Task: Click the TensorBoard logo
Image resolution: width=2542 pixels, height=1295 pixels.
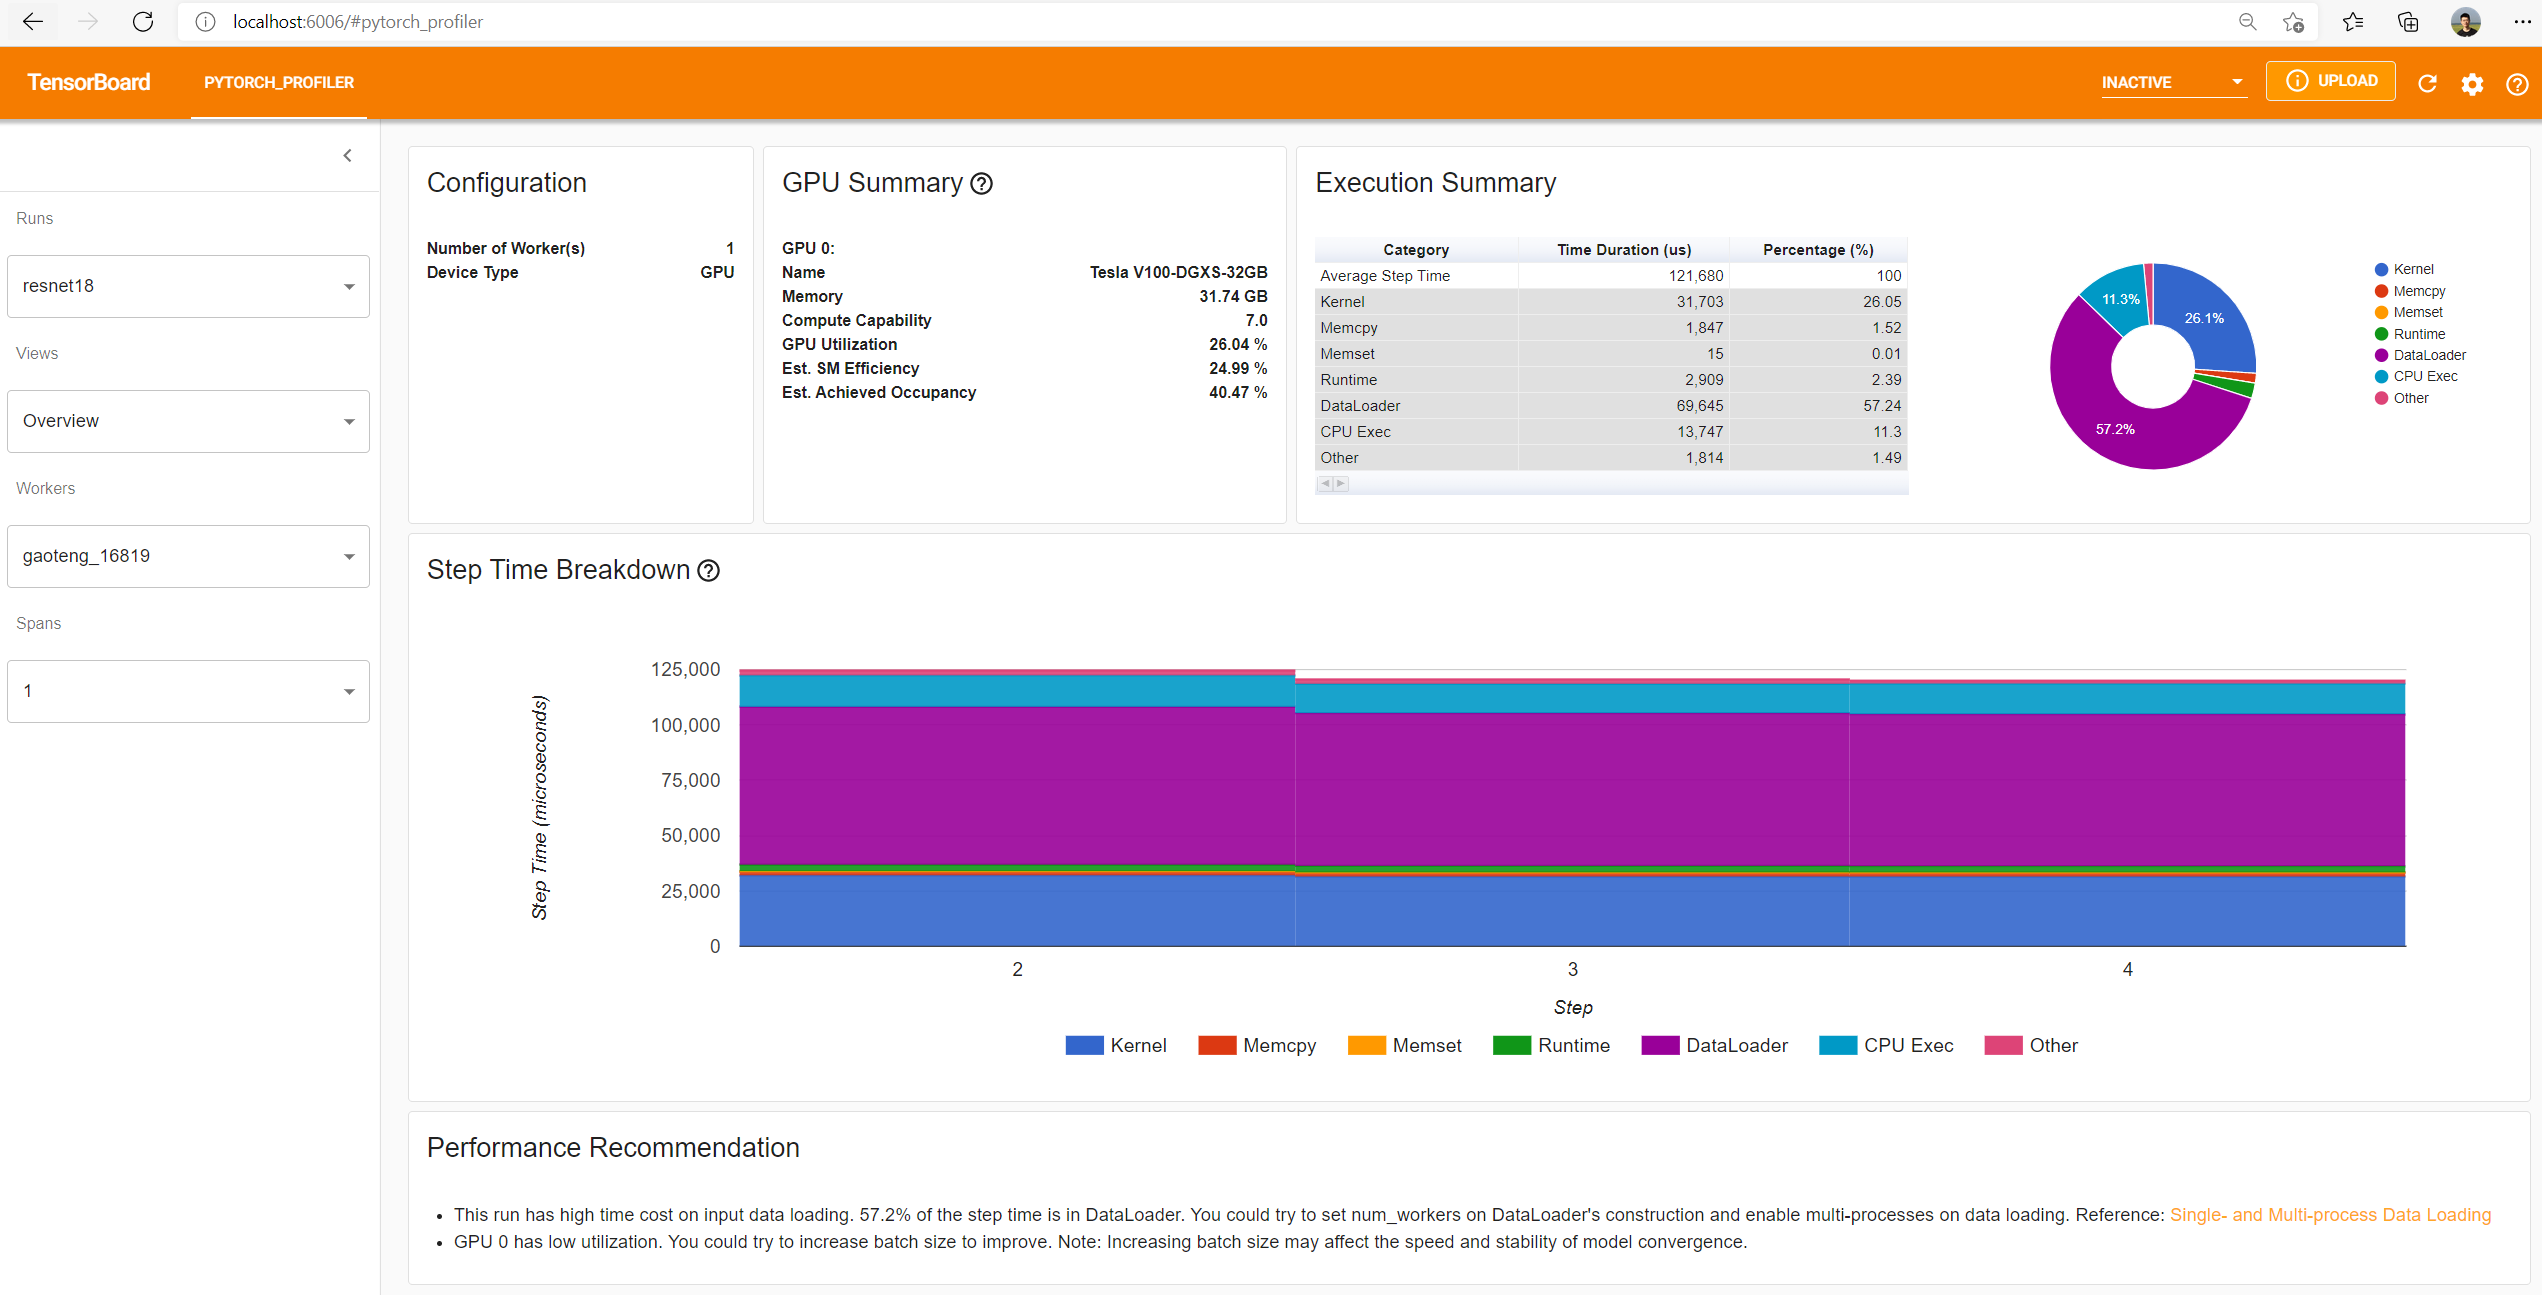Action: click(88, 82)
